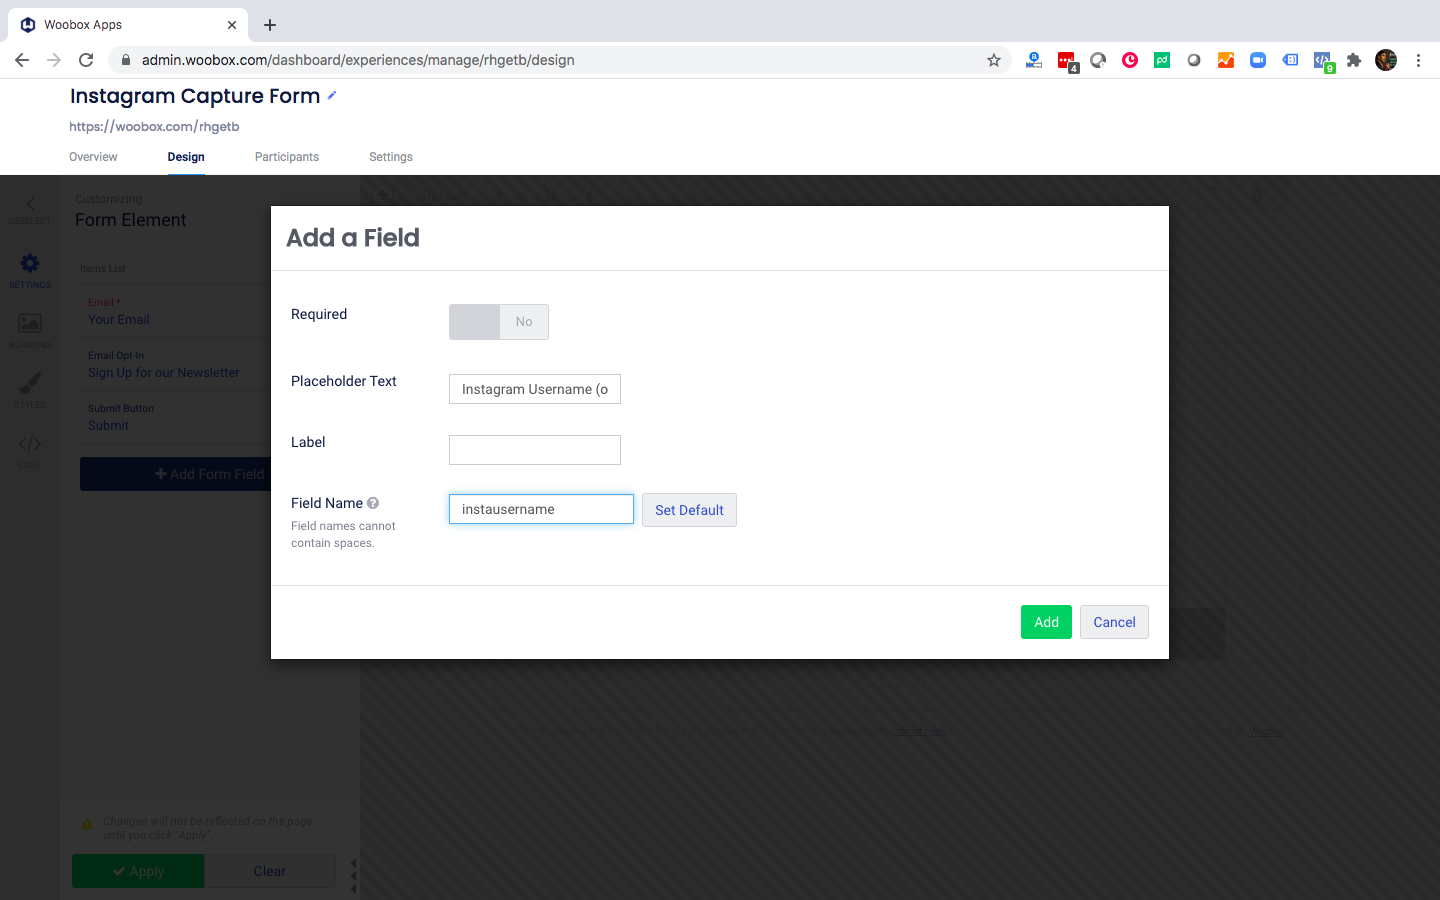Click the Deselect back arrow
The width and height of the screenshot is (1440, 900).
pos(30,204)
